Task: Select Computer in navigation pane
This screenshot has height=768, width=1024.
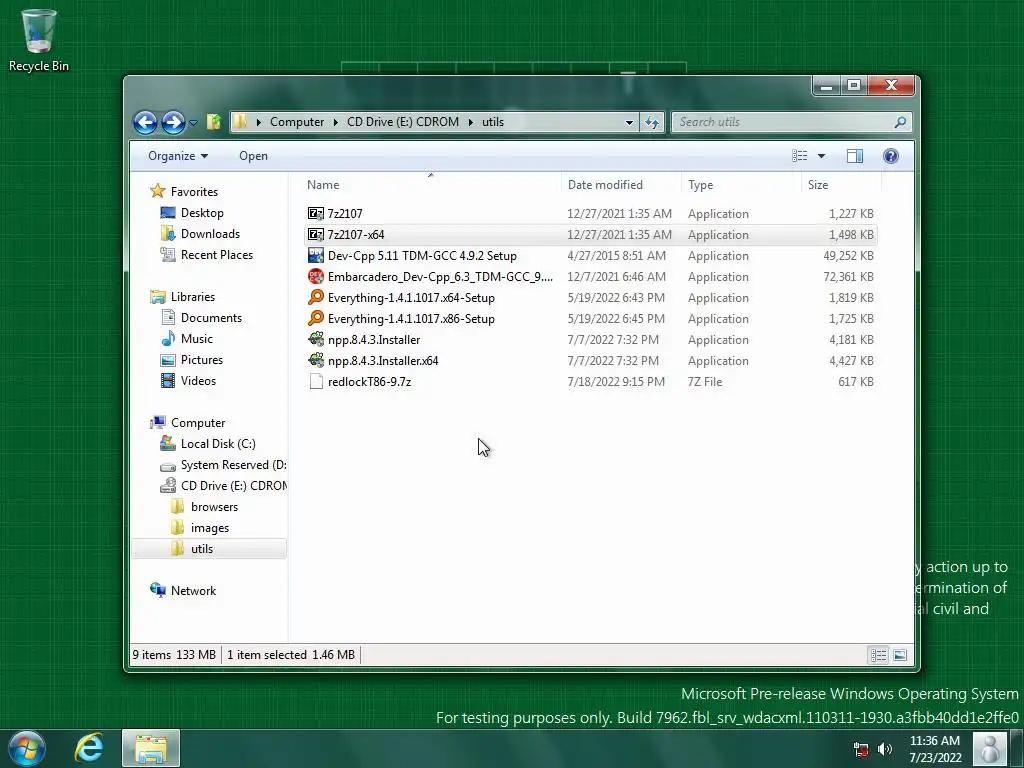Action: (x=198, y=423)
